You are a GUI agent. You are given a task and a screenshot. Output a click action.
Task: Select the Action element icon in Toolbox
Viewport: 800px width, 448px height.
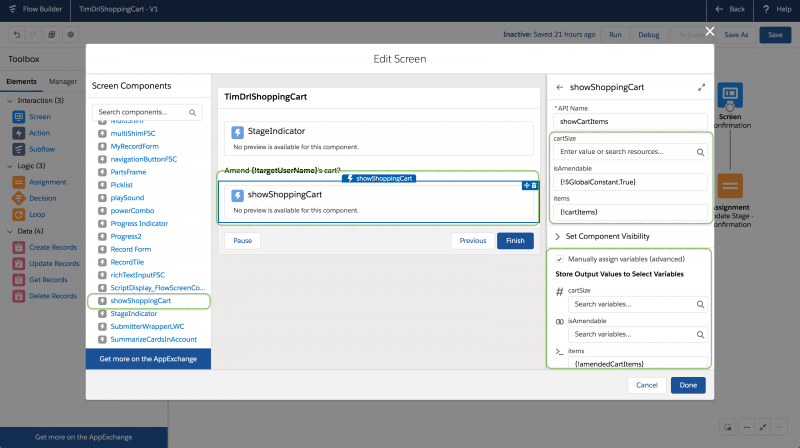pos(19,133)
